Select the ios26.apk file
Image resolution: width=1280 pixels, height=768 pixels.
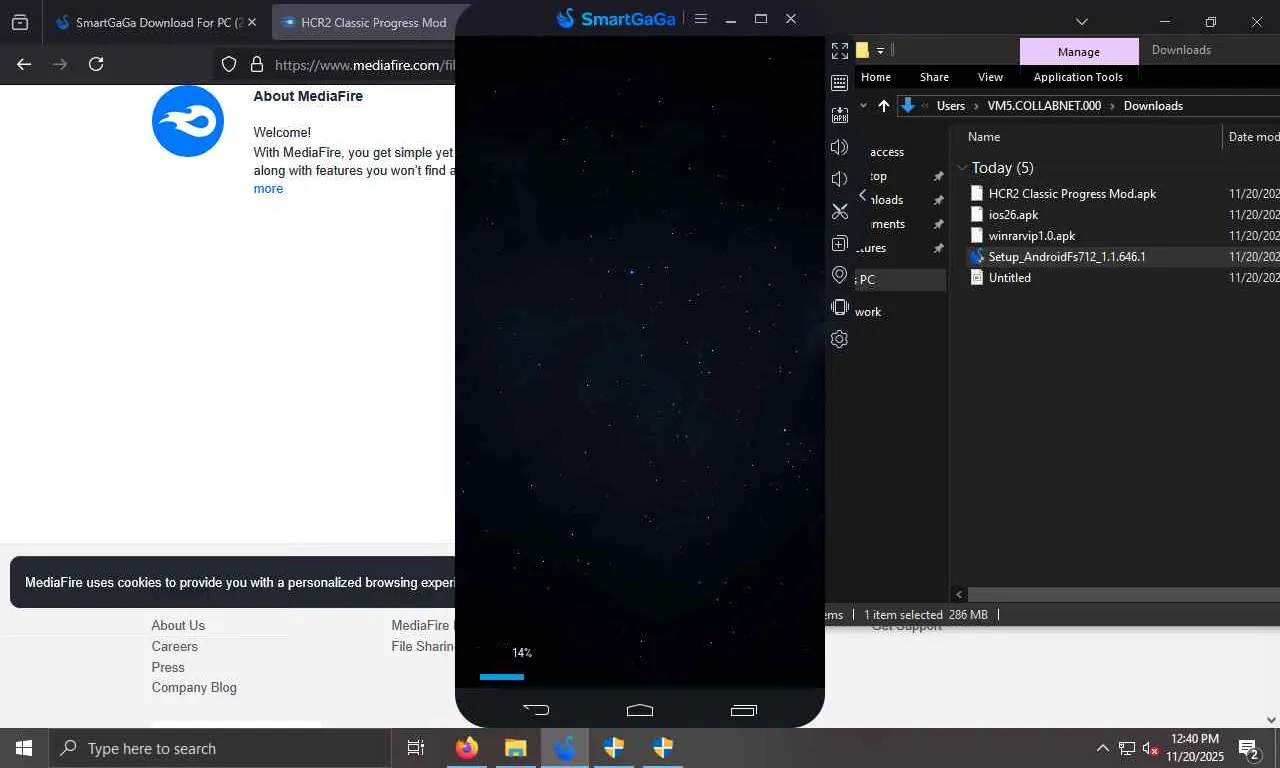click(1013, 215)
